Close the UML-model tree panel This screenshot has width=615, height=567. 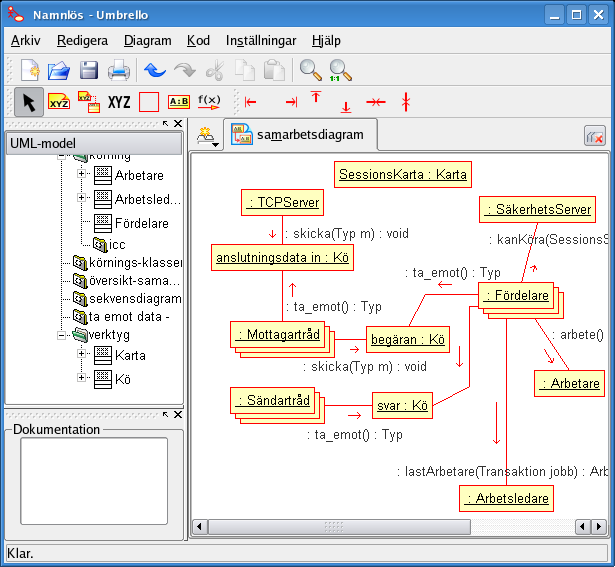178,124
